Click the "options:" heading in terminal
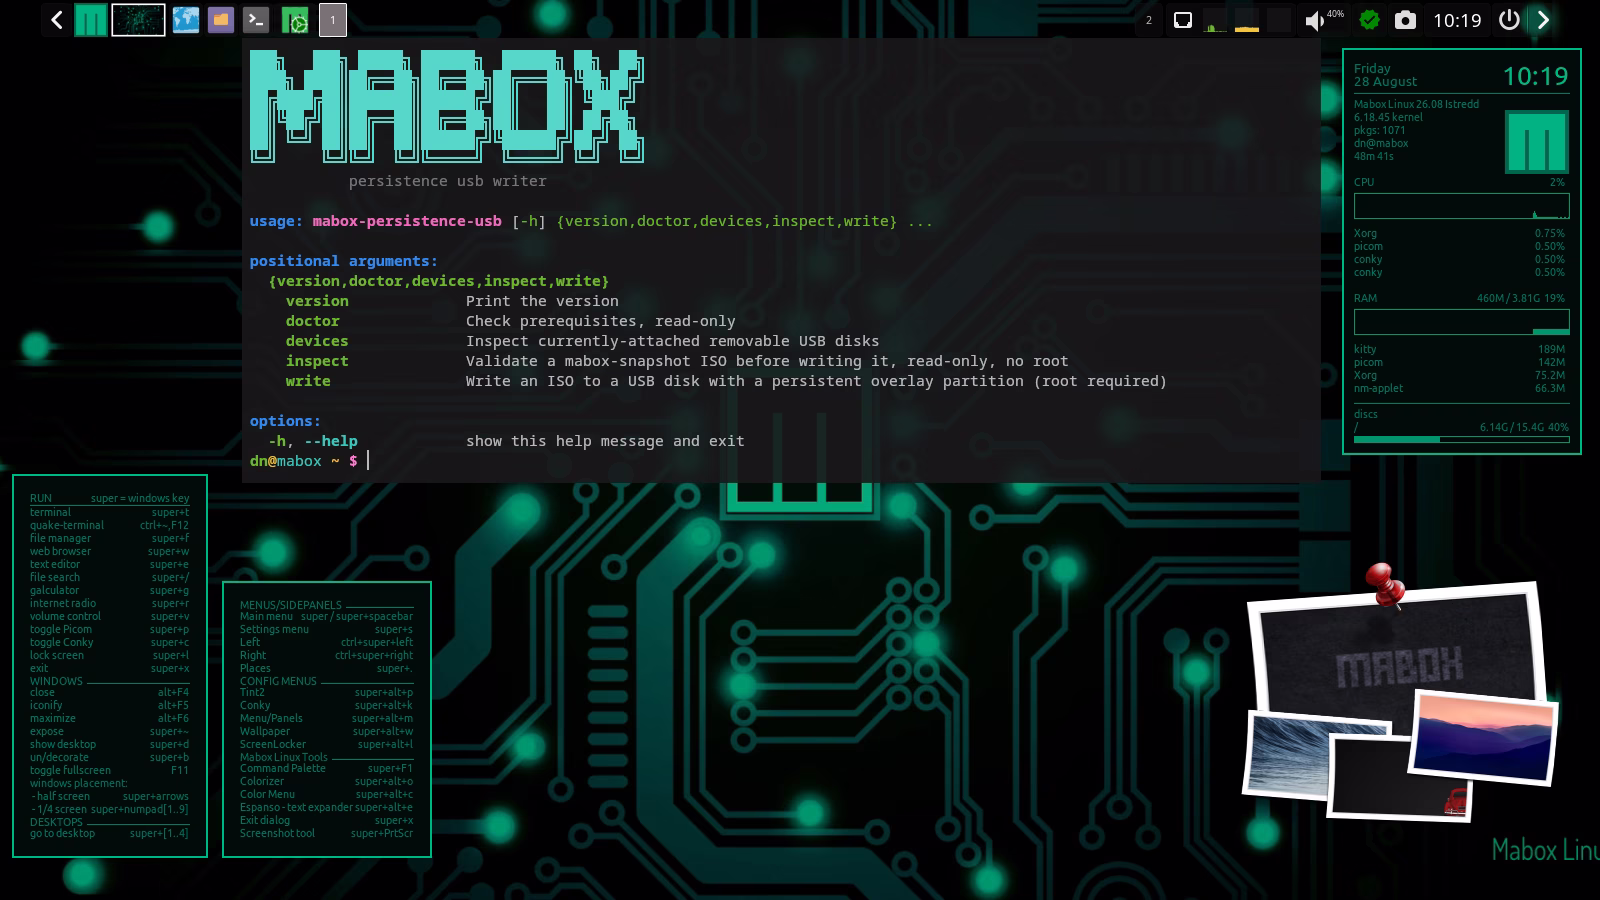The height and width of the screenshot is (900, 1600). pyautogui.click(x=285, y=421)
